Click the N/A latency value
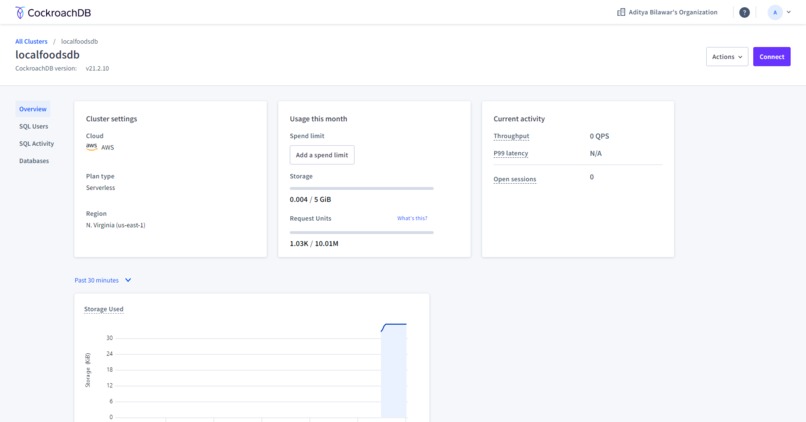 pyautogui.click(x=595, y=154)
